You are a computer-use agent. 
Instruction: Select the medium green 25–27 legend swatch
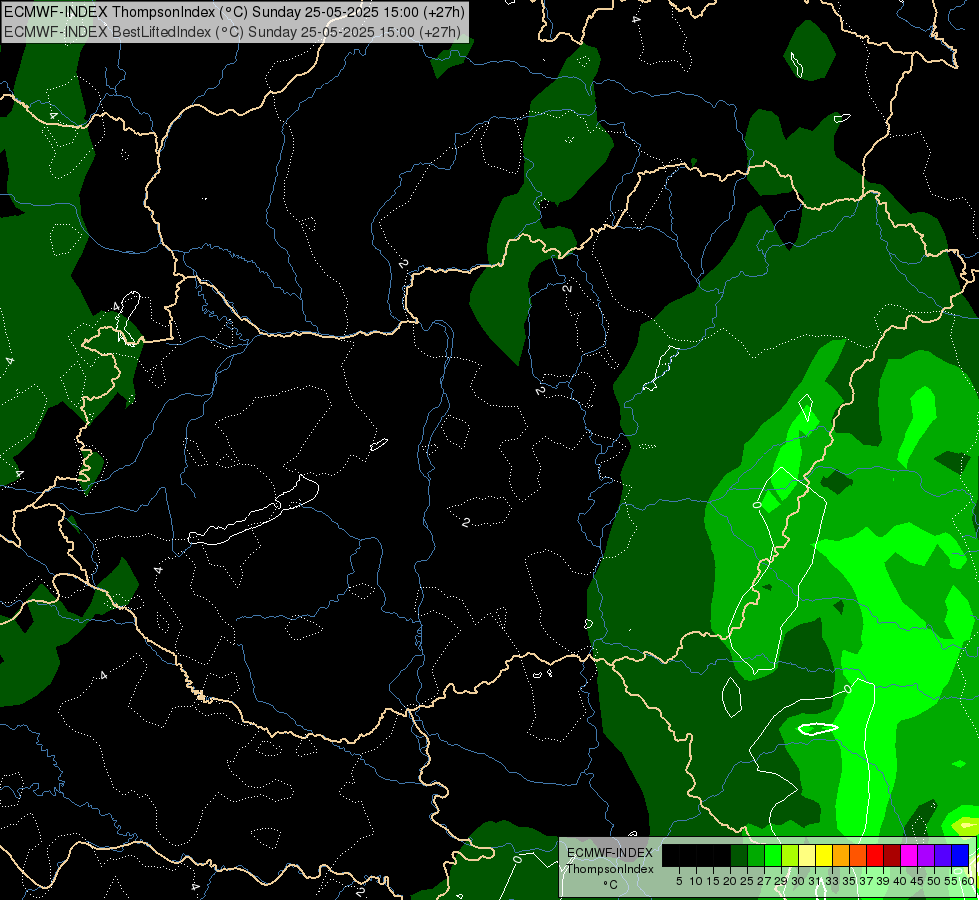(756, 855)
